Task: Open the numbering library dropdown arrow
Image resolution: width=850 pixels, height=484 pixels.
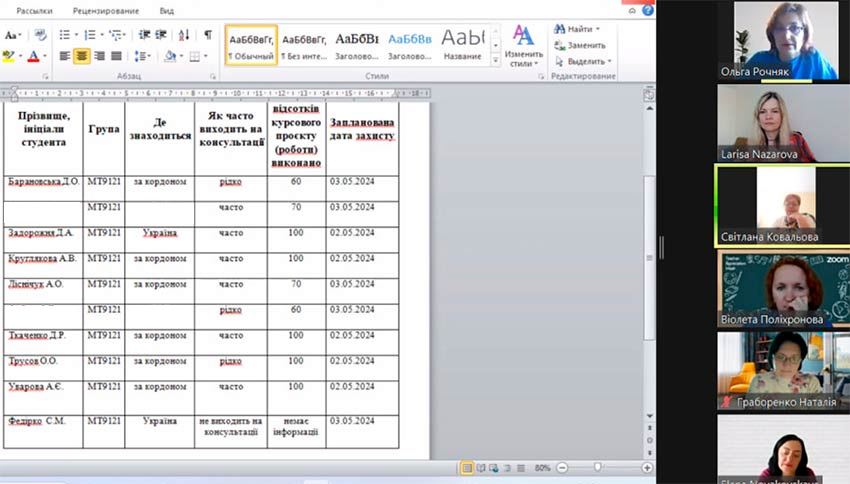Action: (x=102, y=35)
